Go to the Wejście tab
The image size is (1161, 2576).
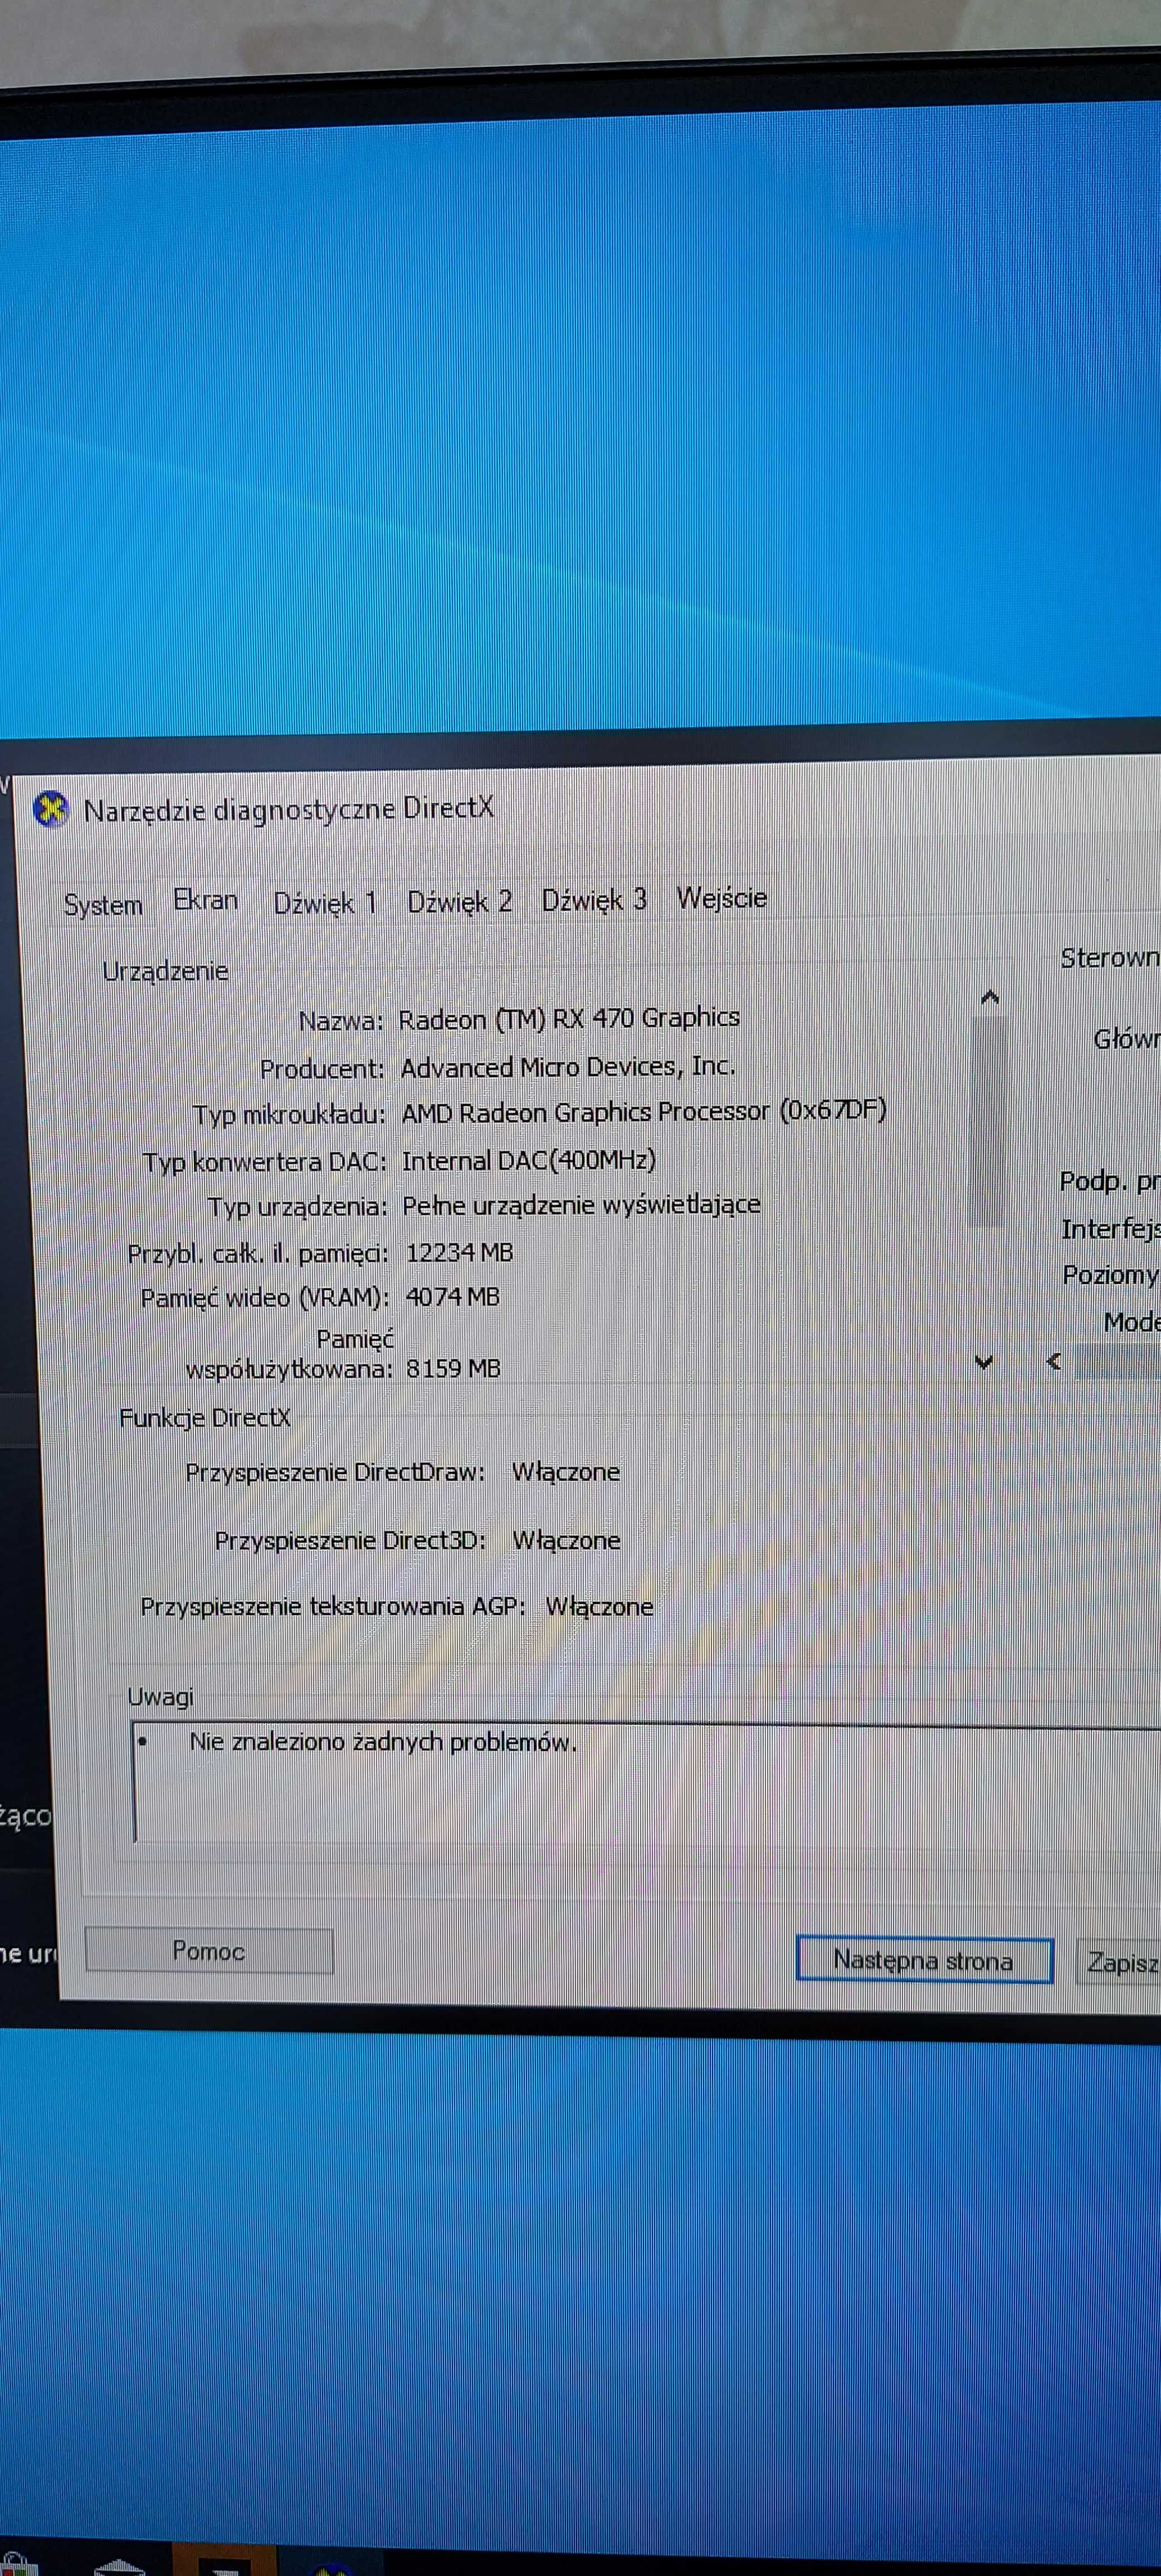pos(722,898)
